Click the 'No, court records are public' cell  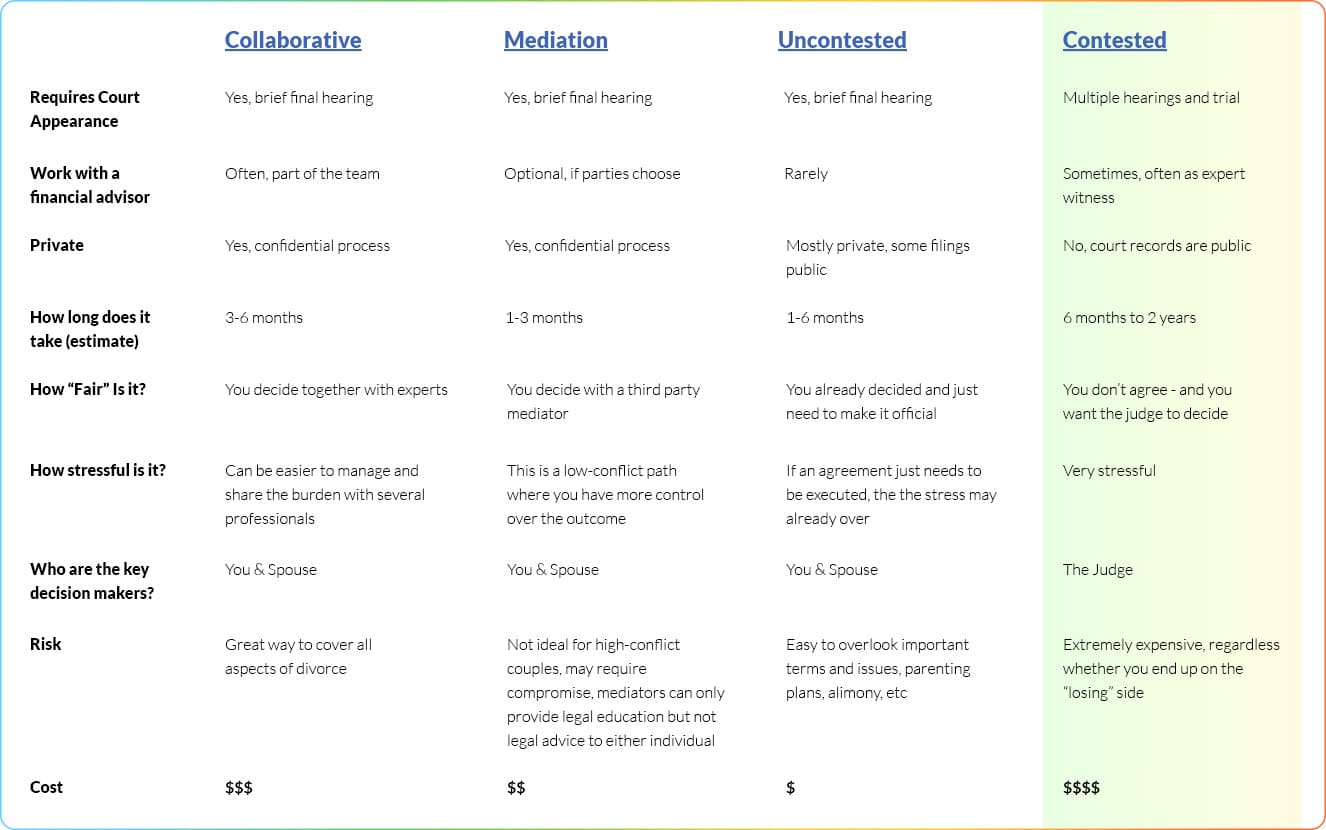point(1157,246)
